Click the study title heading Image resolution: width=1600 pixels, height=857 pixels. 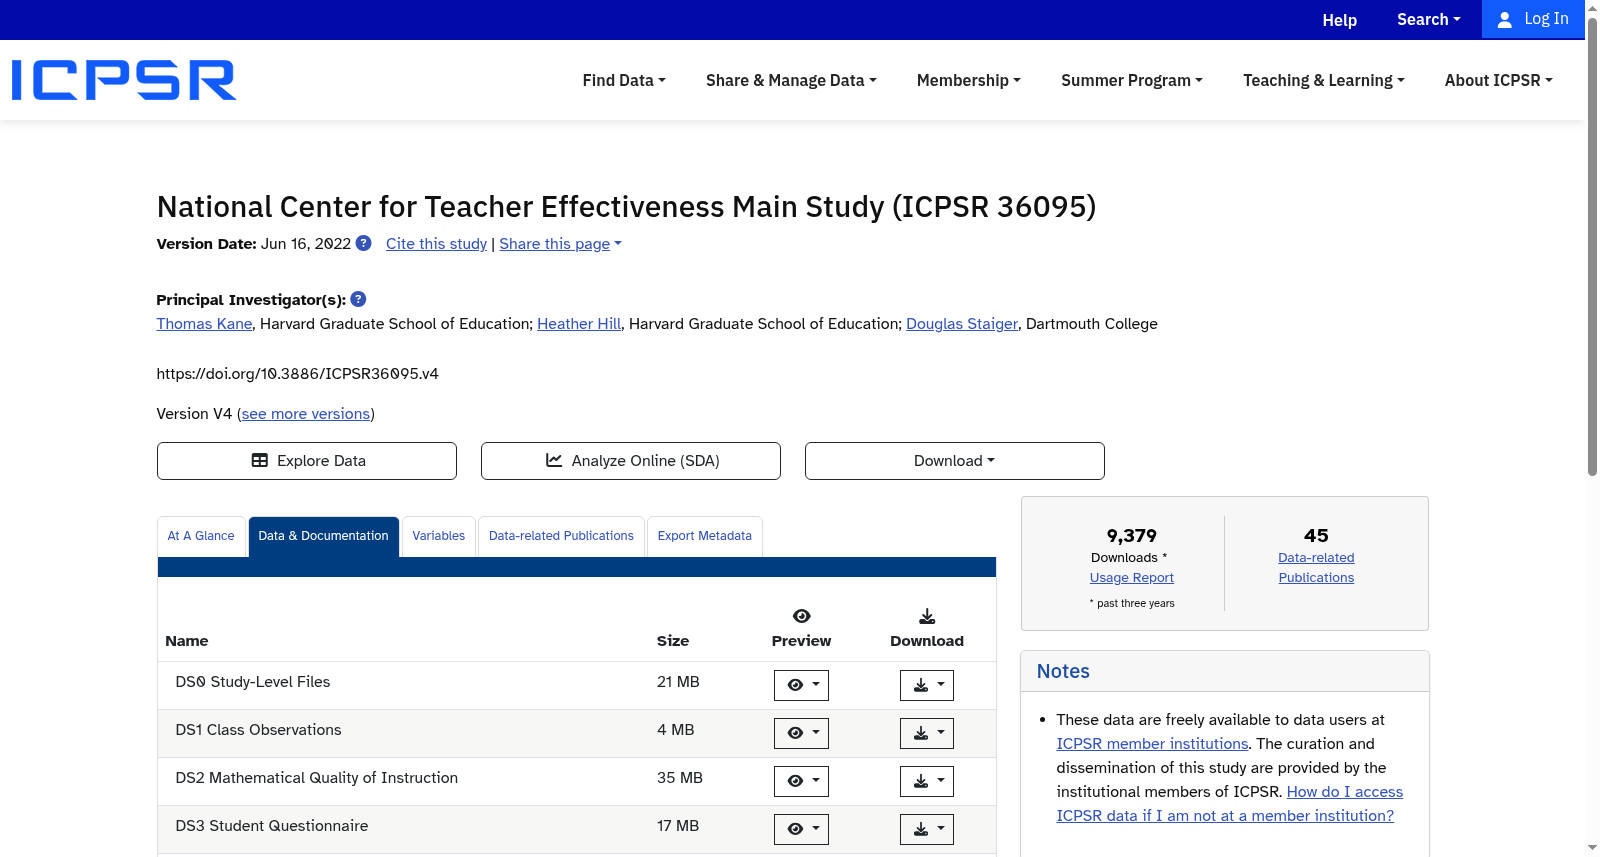[x=626, y=207]
